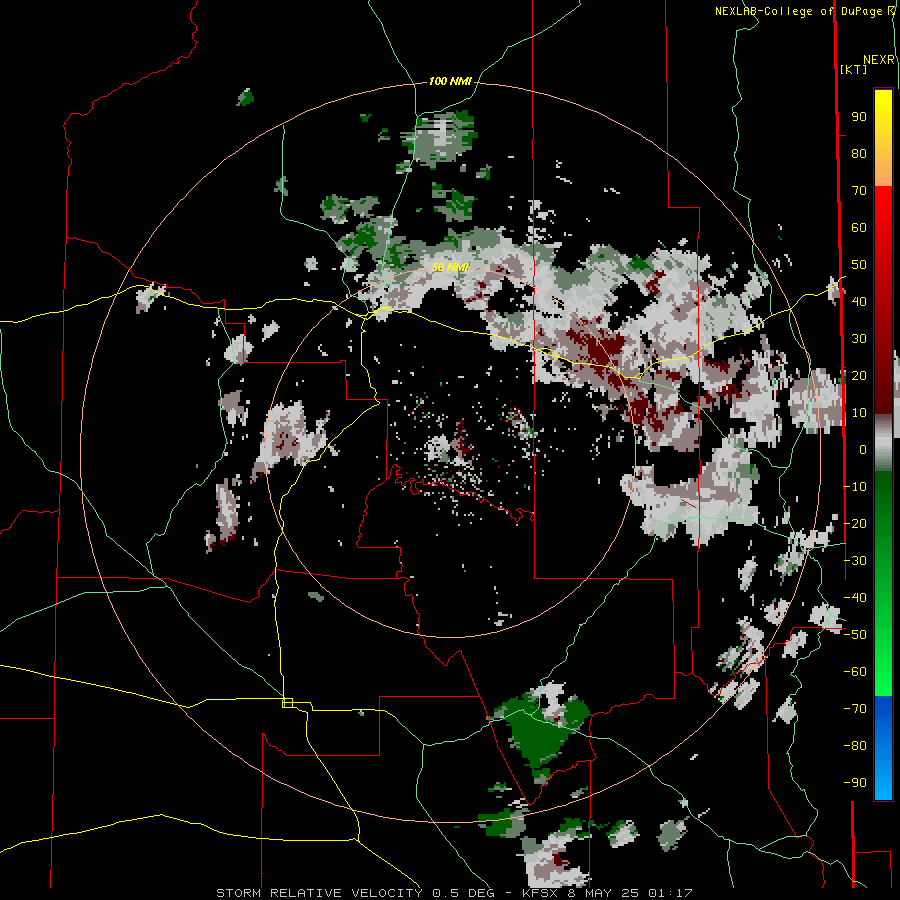
Task: Click the -60 scale value
Action: (x=855, y=672)
